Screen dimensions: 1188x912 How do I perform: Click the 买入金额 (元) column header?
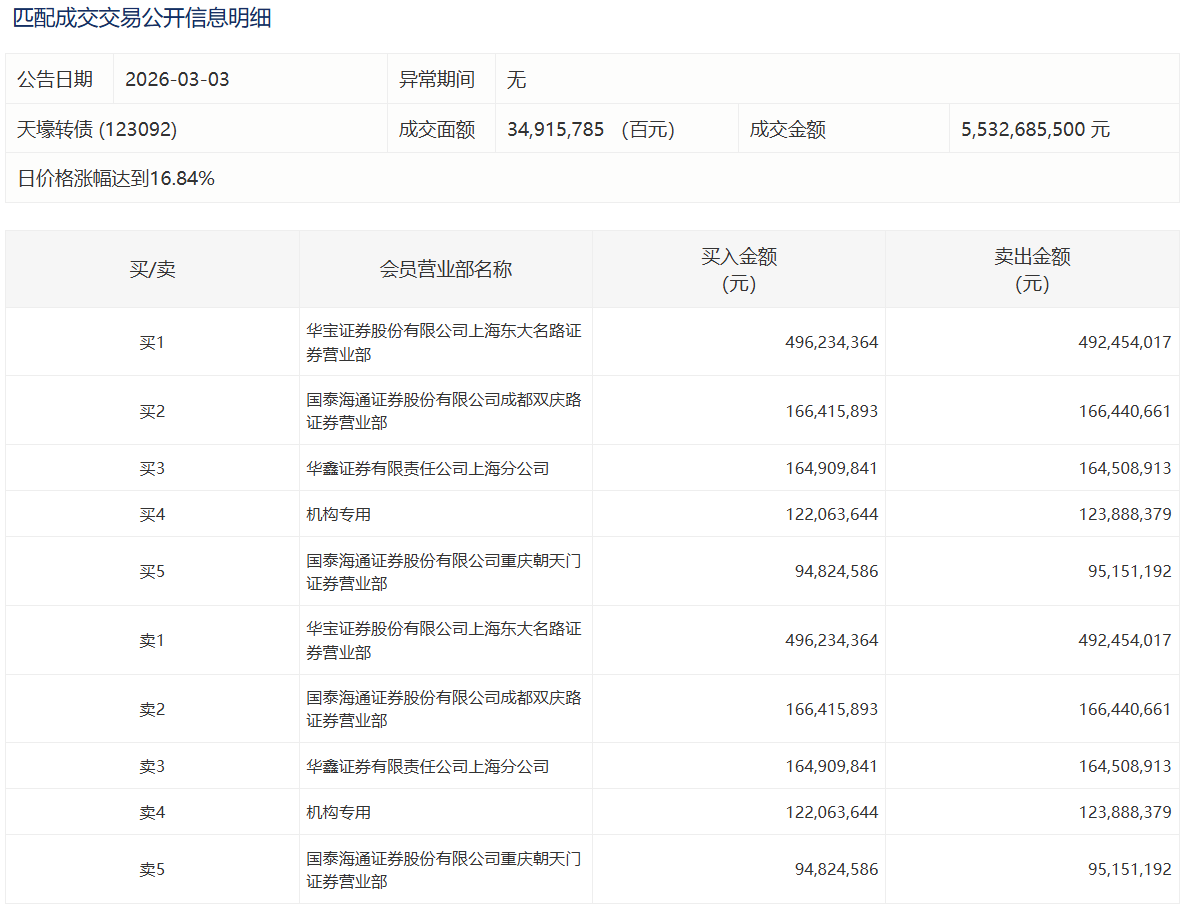click(x=739, y=269)
